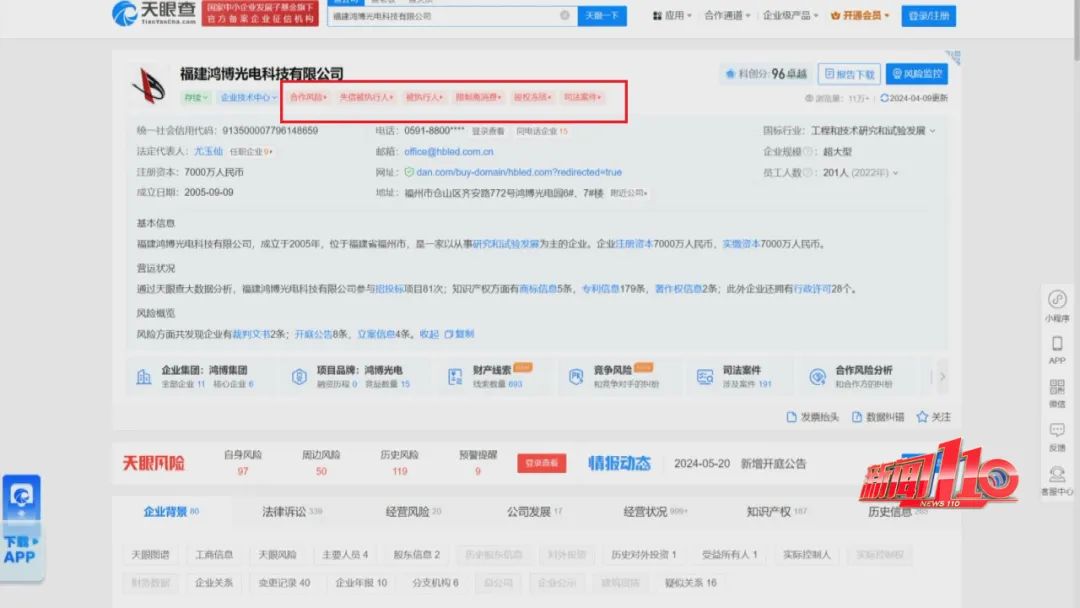
Task: Open the 变更记录 40 chip
Action: pos(284,583)
